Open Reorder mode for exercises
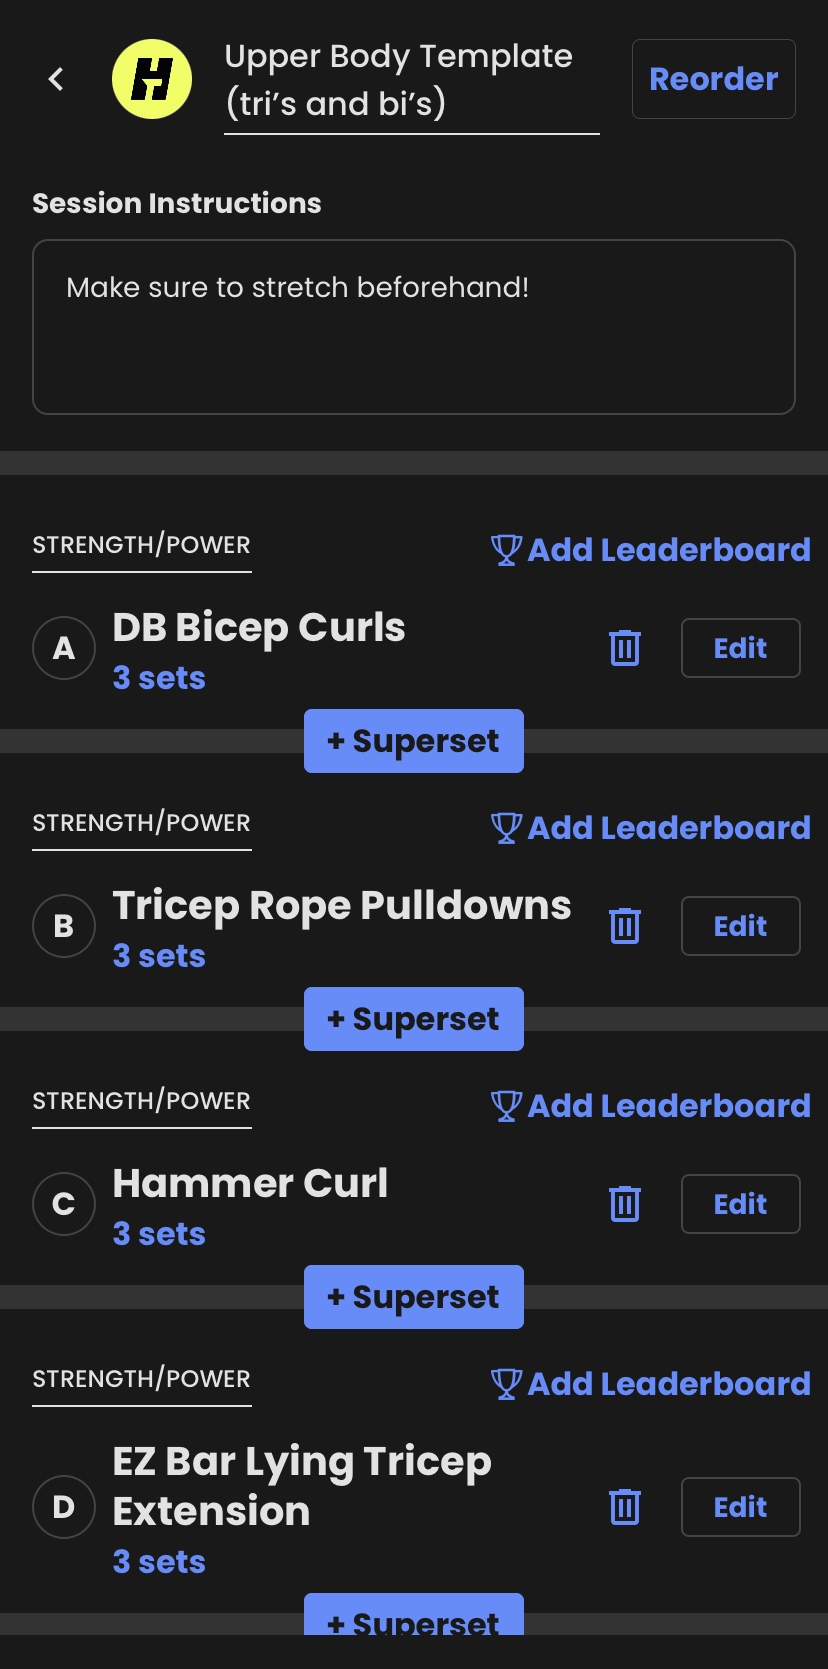 coord(714,79)
